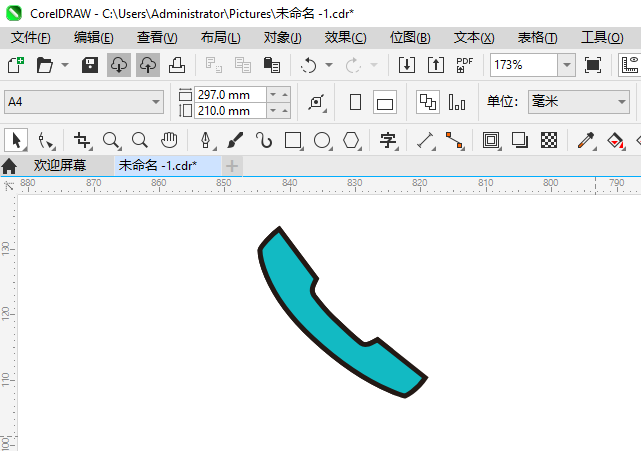
Task: Expand the Undo history dropdown arrow
Action: [329, 65]
